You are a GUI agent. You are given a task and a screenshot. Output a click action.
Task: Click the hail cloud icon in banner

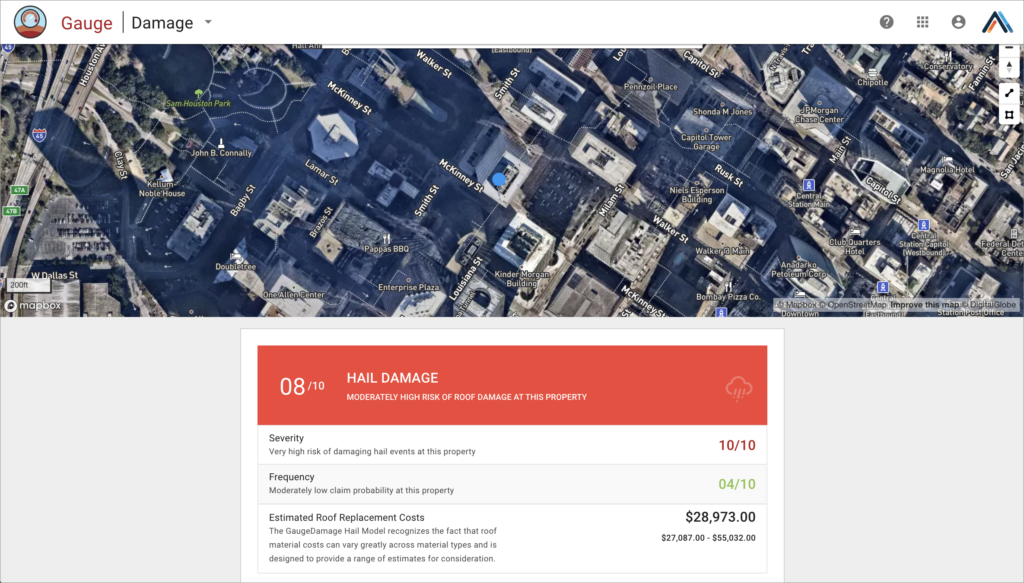pyautogui.click(x=739, y=388)
